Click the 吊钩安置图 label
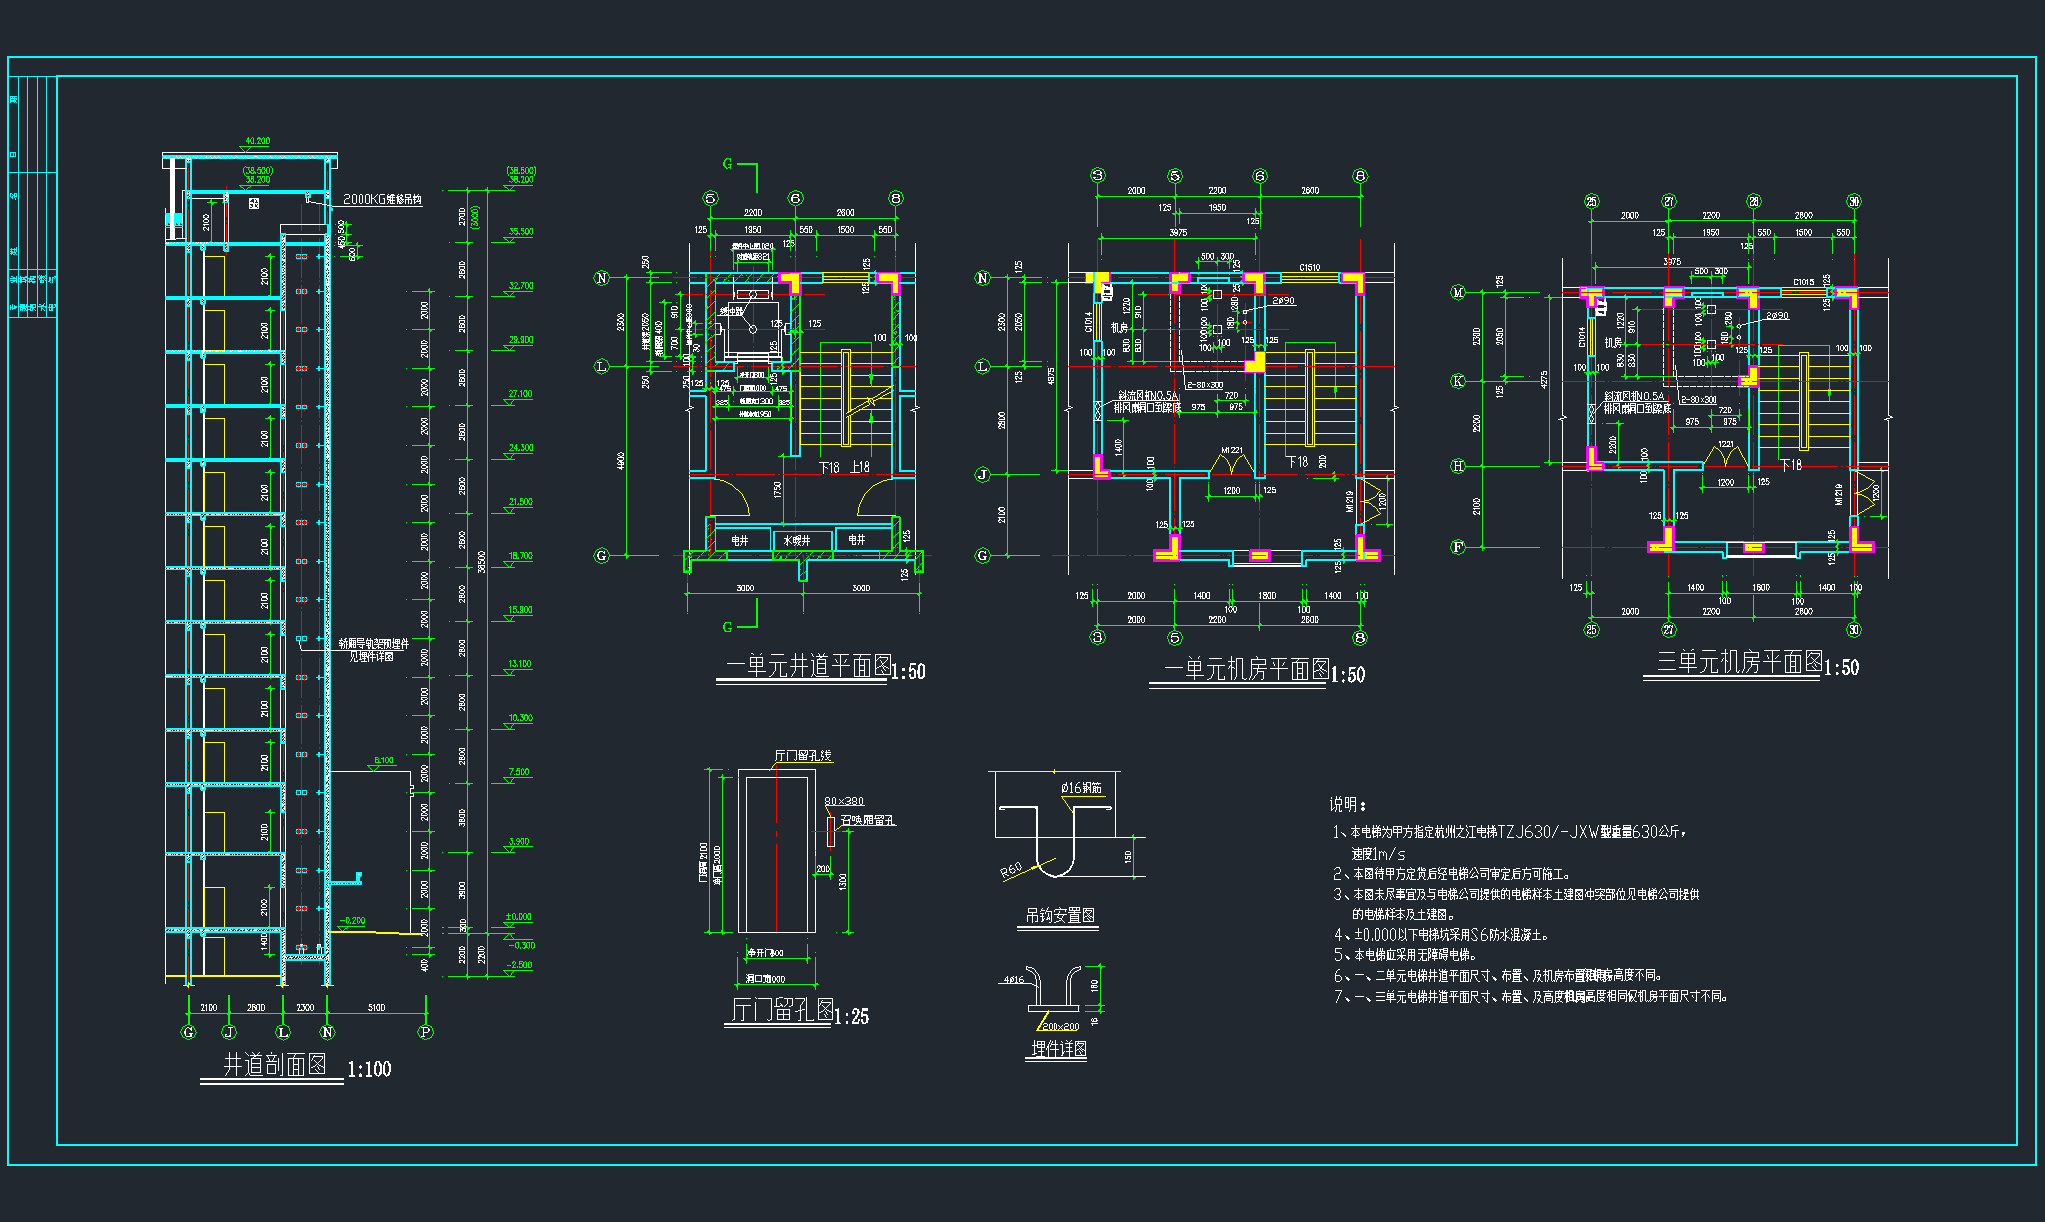The image size is (2045, 1222). 1060,915
